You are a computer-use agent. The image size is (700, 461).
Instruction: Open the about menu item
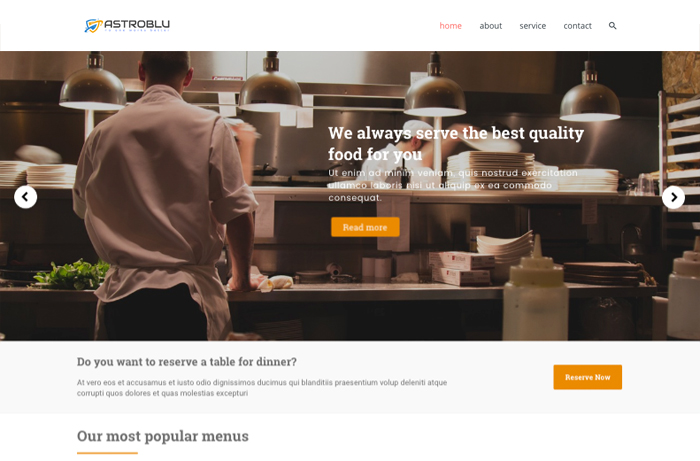click(x=491, y=26)
